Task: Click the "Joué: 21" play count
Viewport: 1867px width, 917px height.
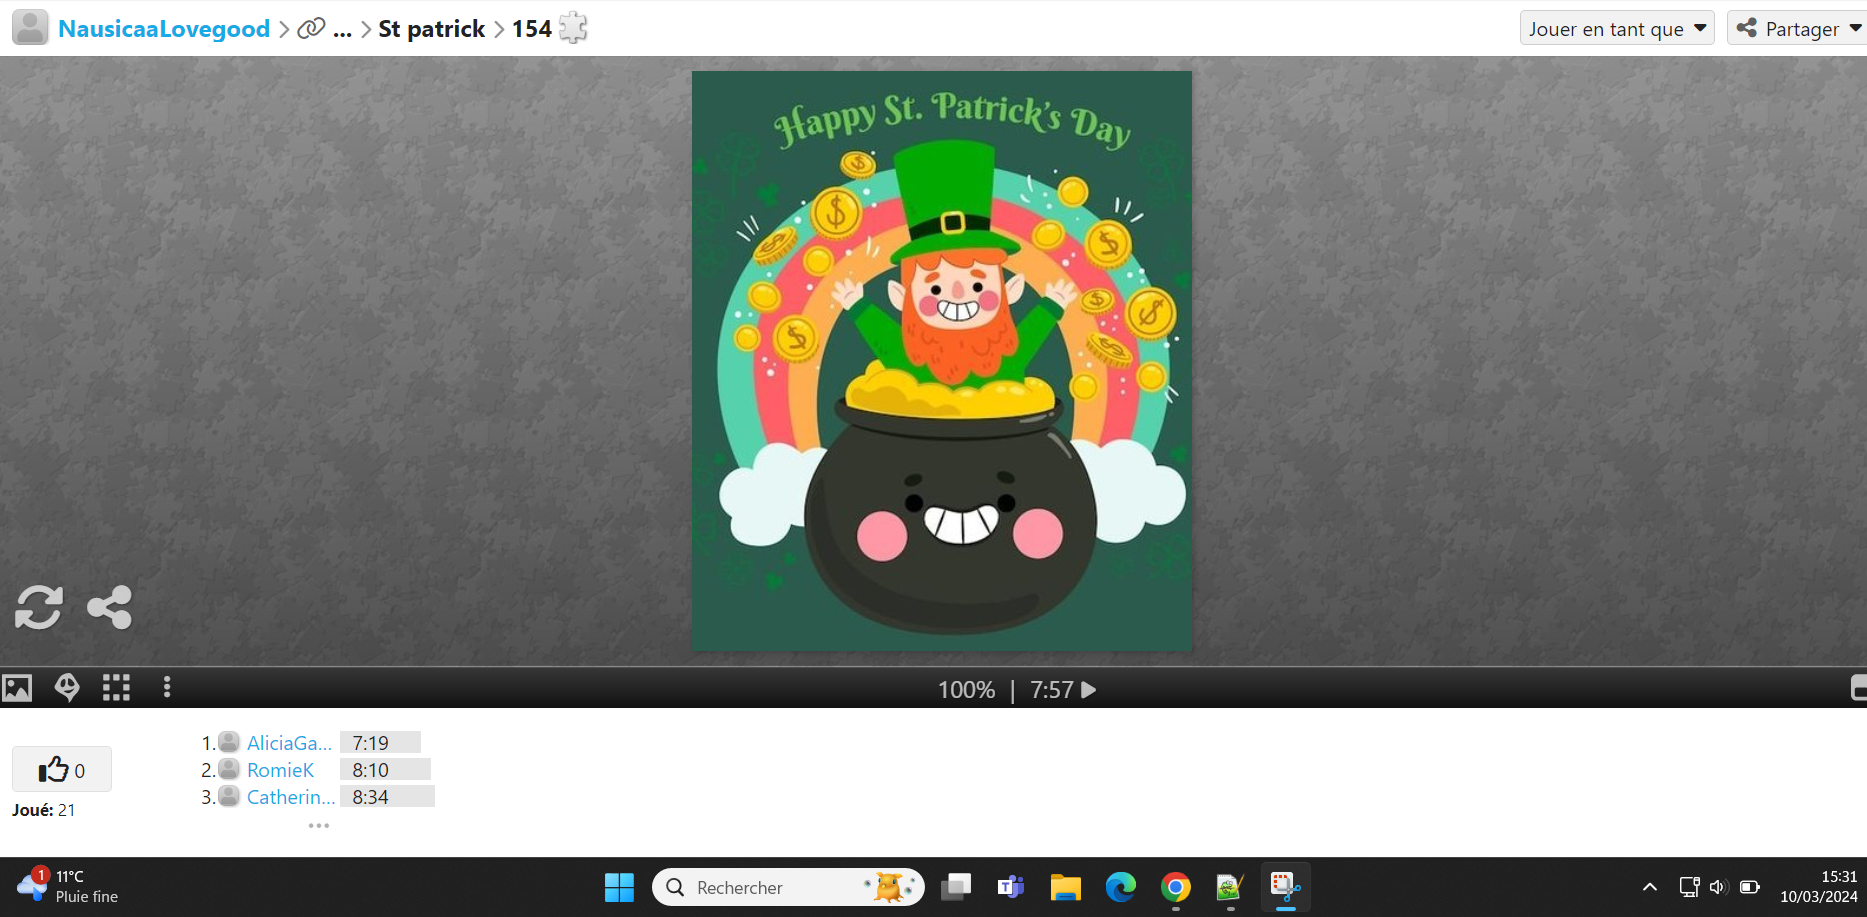Action: pos(43,810)
